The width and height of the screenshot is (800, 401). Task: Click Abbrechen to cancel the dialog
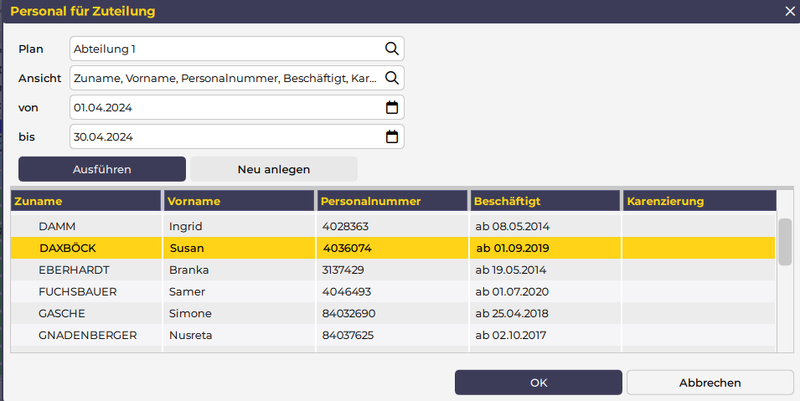pos(709,382)
